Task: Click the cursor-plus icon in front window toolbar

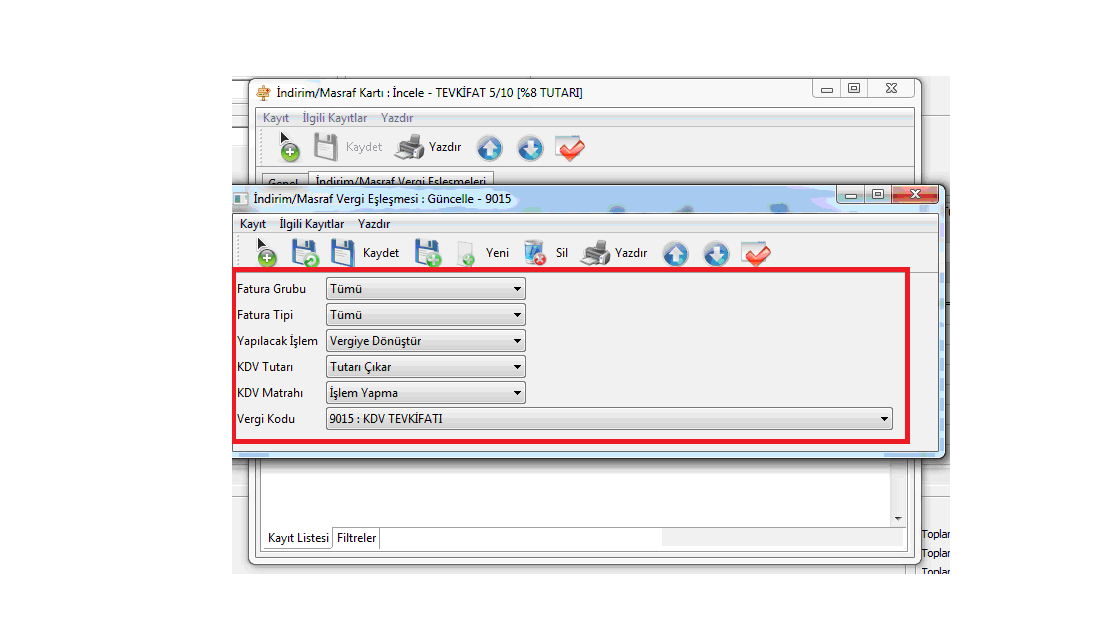Action: pos(265,252)
